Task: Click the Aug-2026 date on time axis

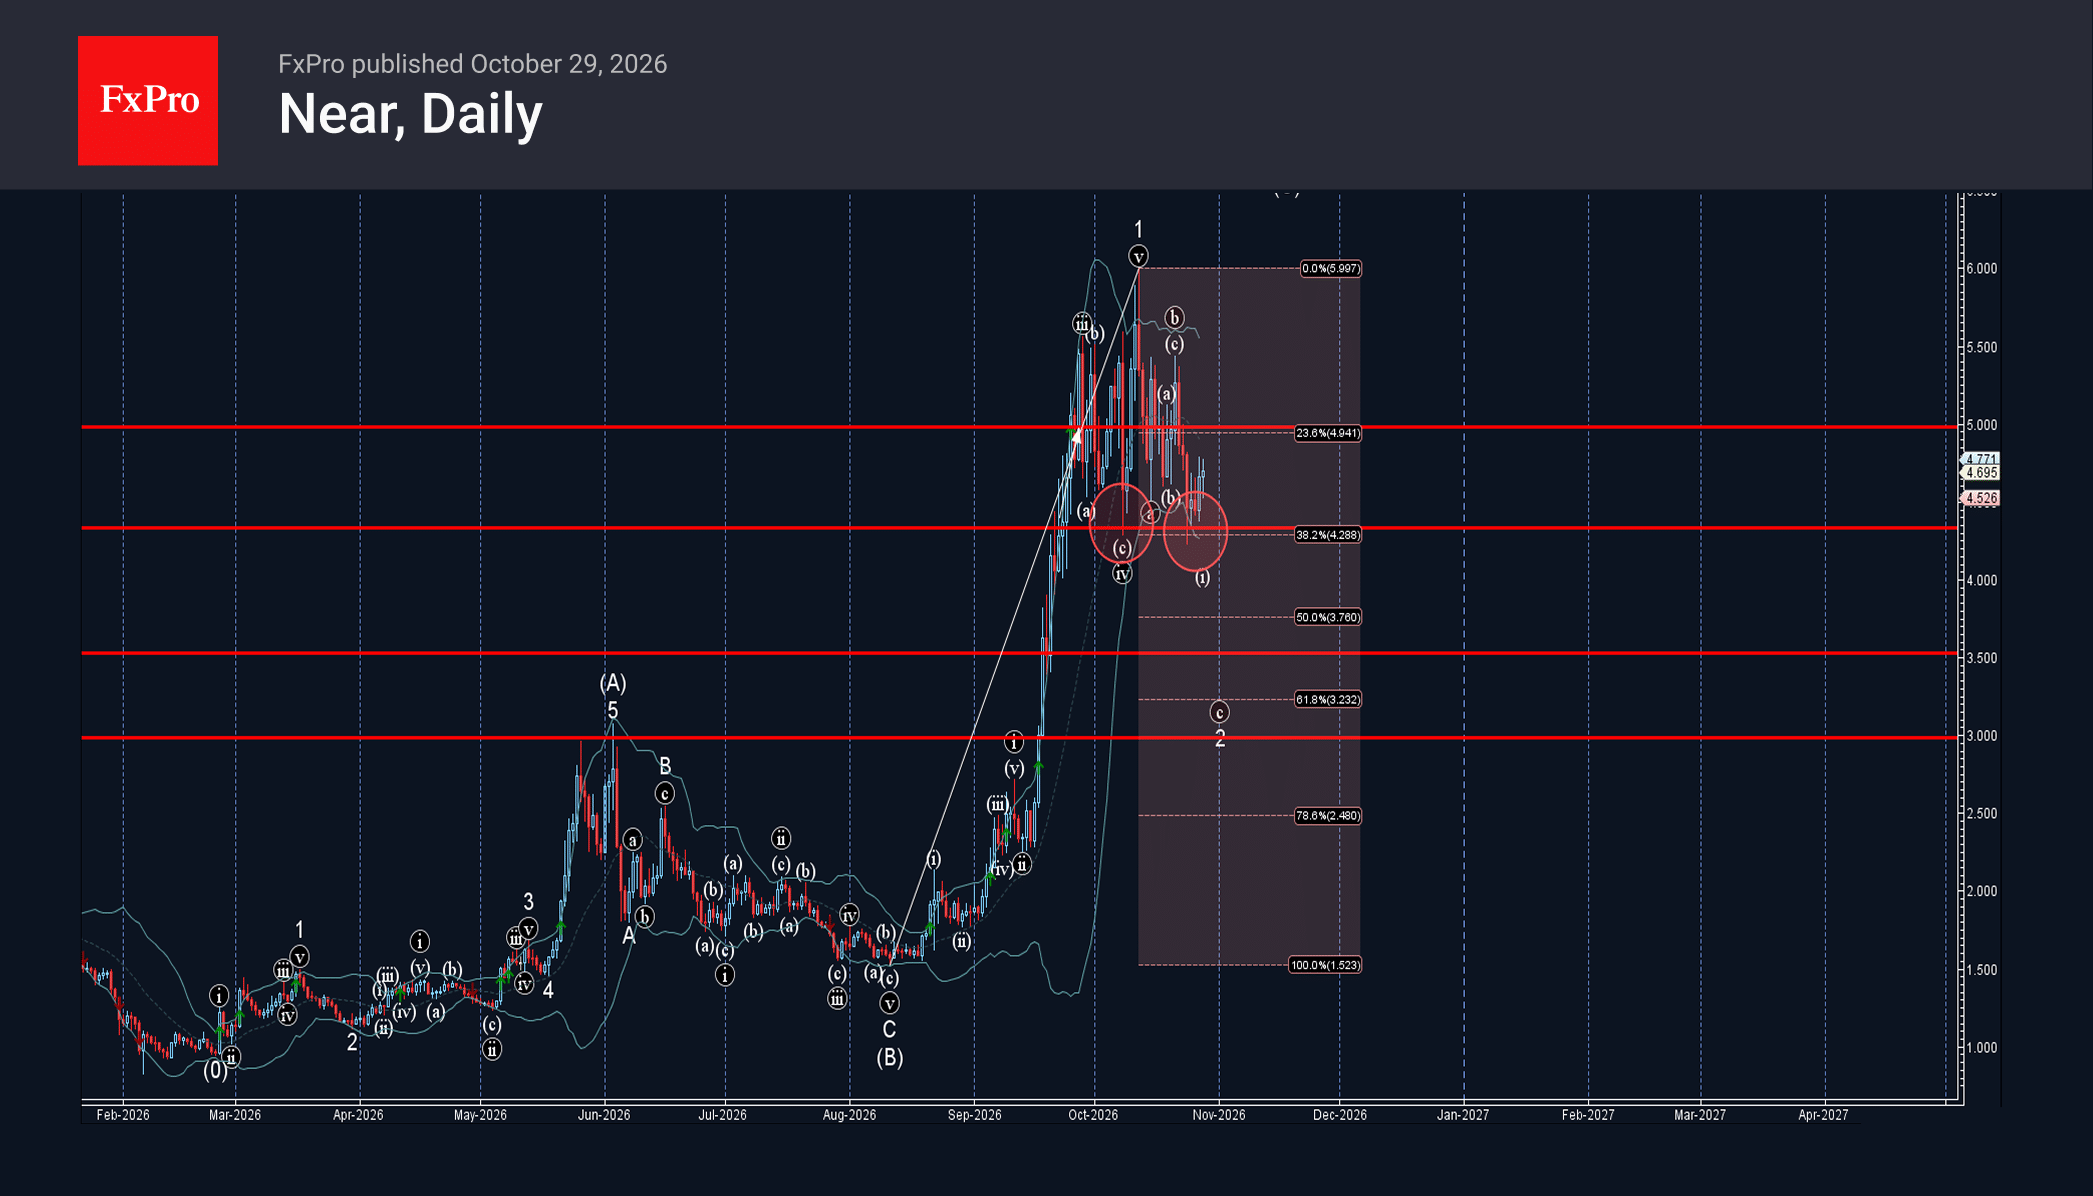Action: click(x=849, y=1115)
